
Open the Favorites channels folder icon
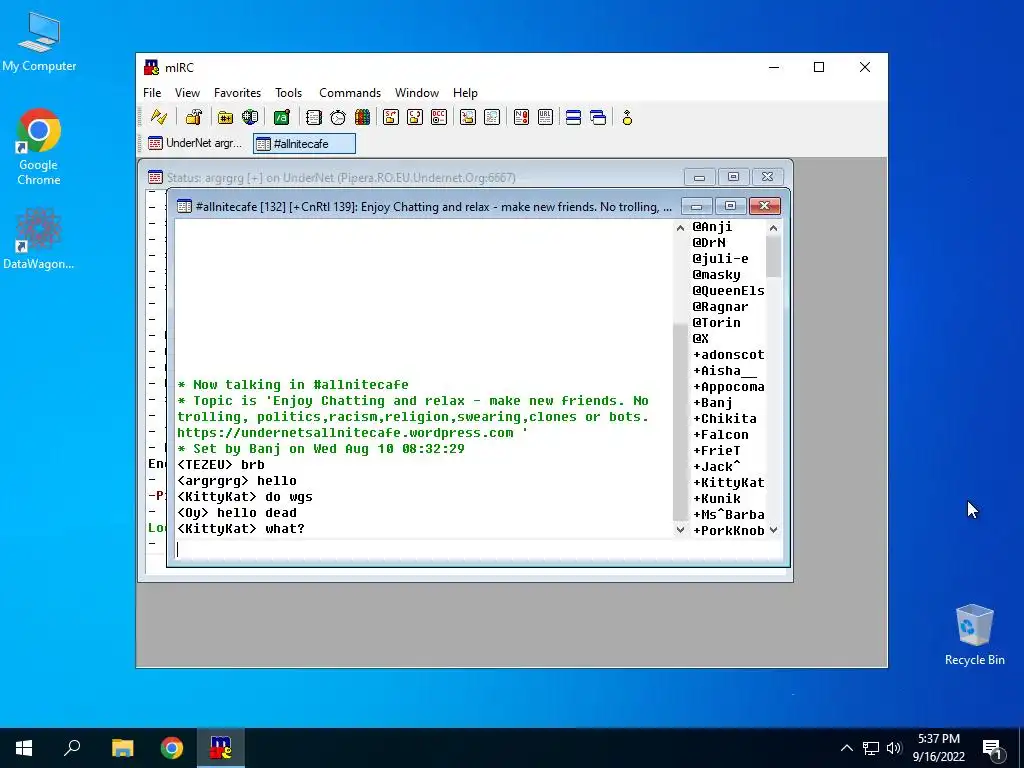[225, 118]
